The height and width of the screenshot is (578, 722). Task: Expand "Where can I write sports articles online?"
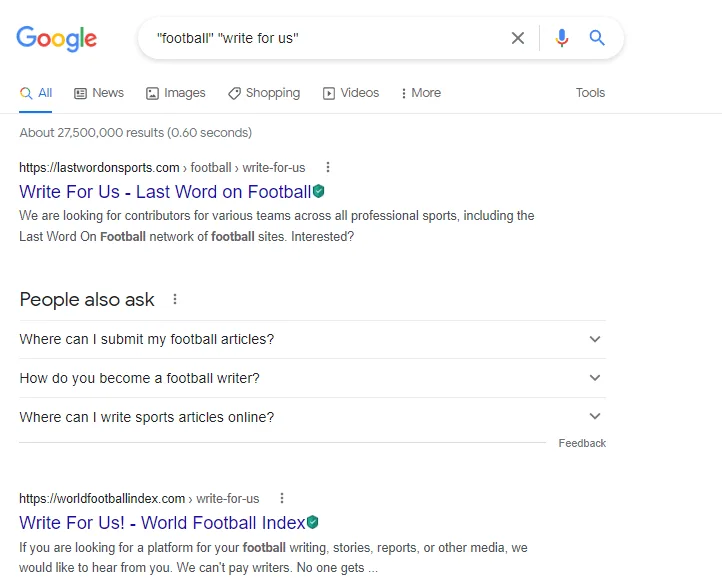[595, 417]
